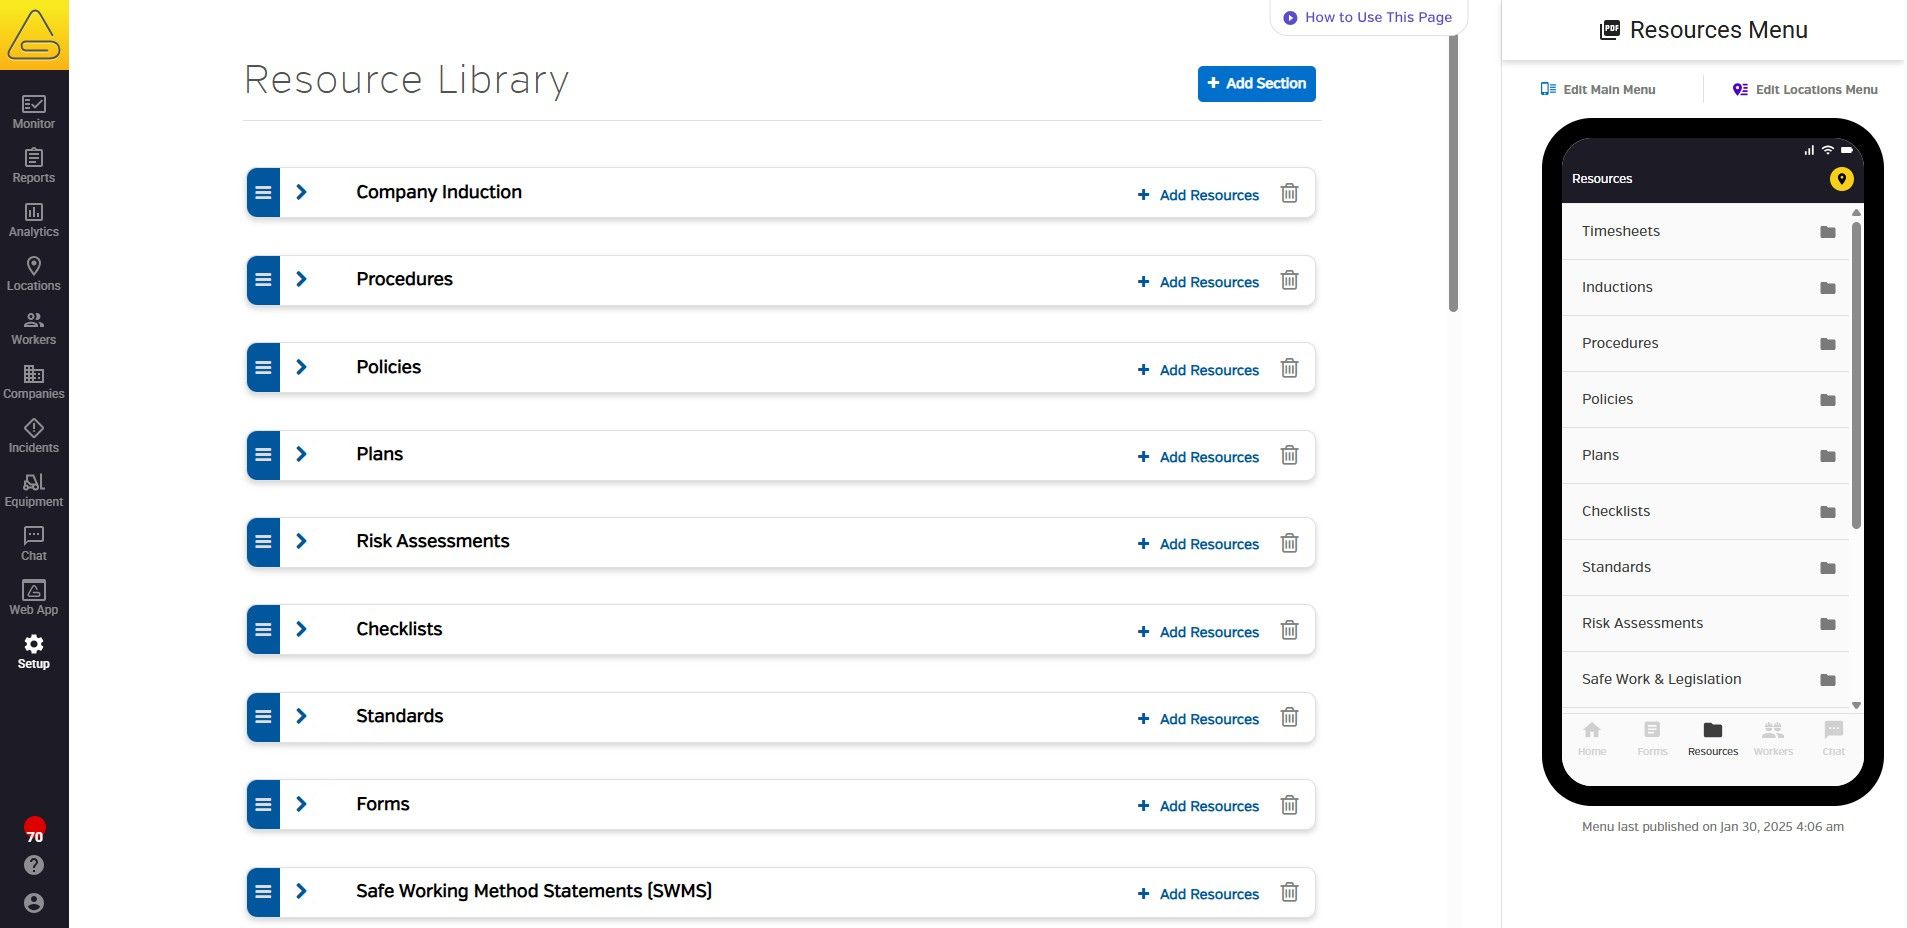This screenshot has height=928, width=1907.
Task: Click phone preview scroll down arrow
Action: 1856,705
